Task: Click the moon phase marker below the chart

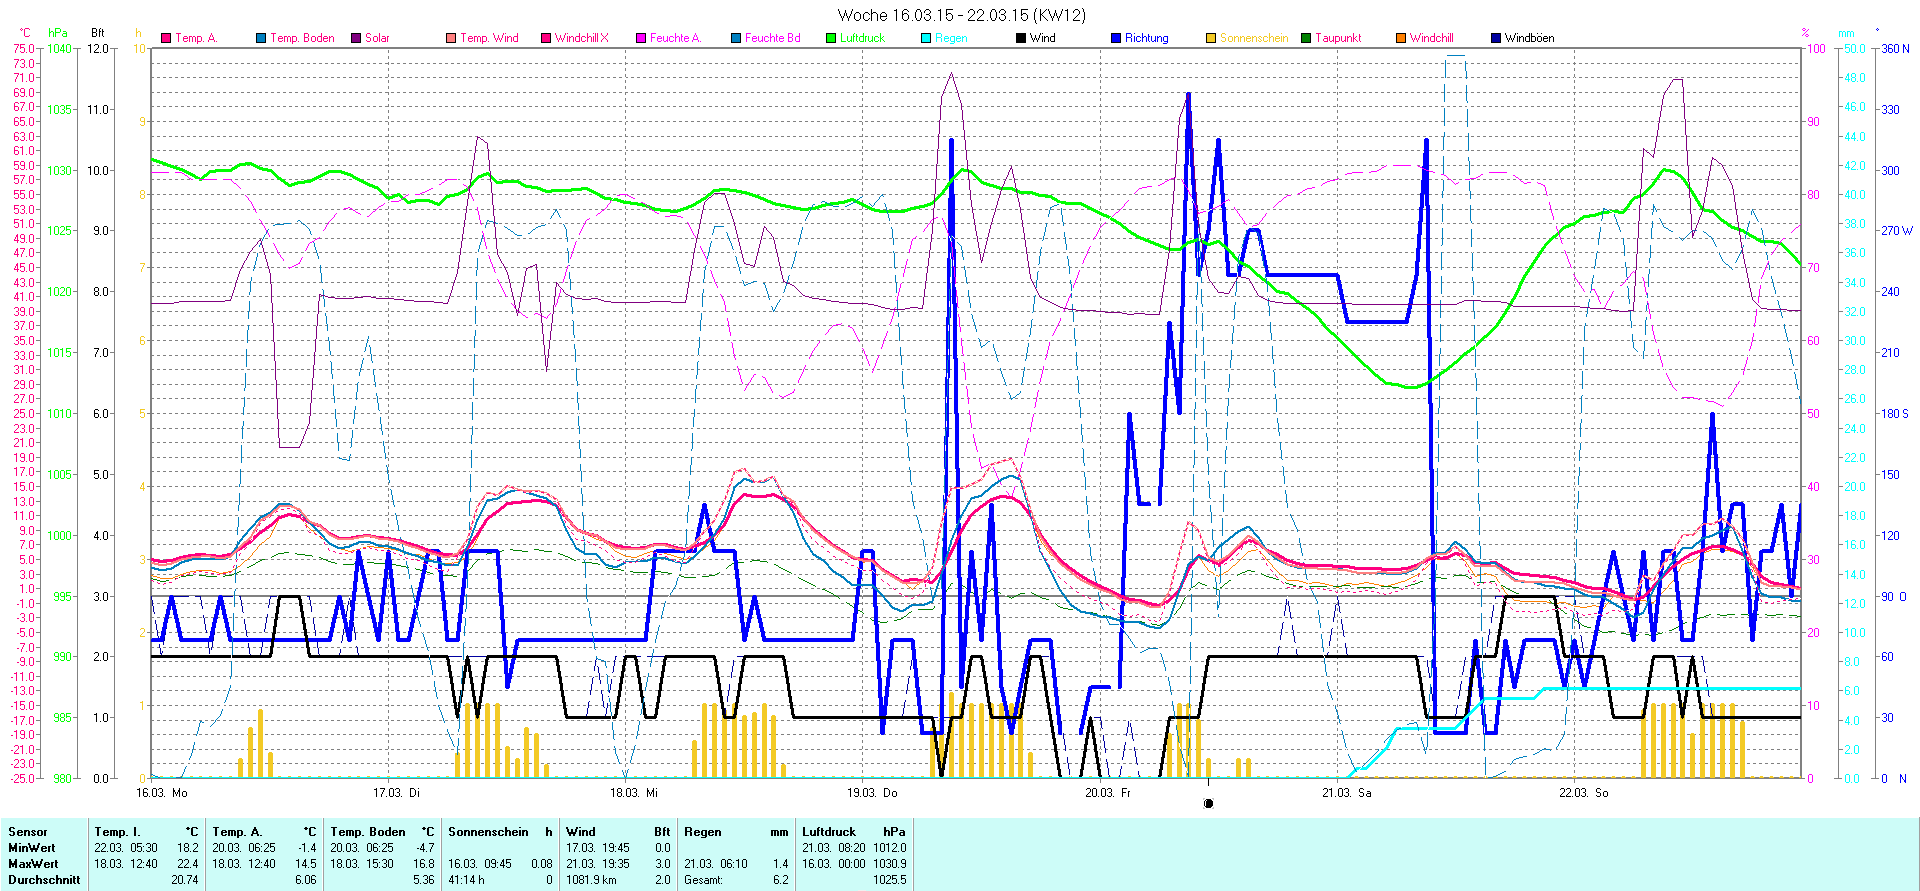Action: click(1208, 803)
